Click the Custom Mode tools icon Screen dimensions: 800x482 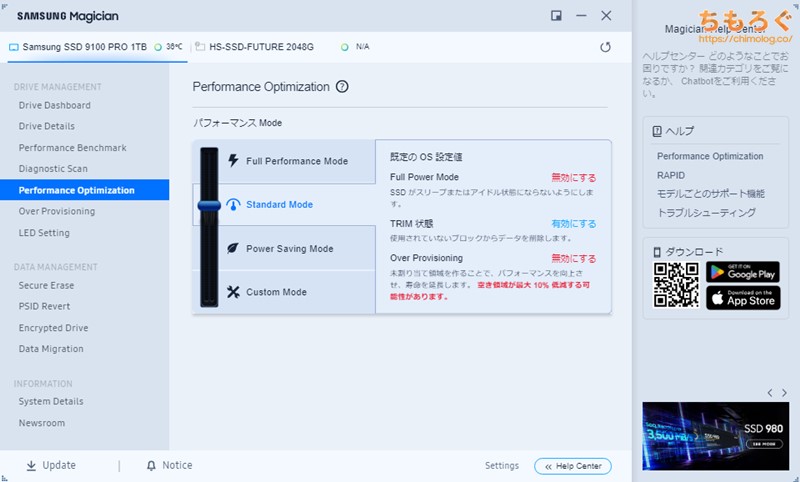coord(233,292)
